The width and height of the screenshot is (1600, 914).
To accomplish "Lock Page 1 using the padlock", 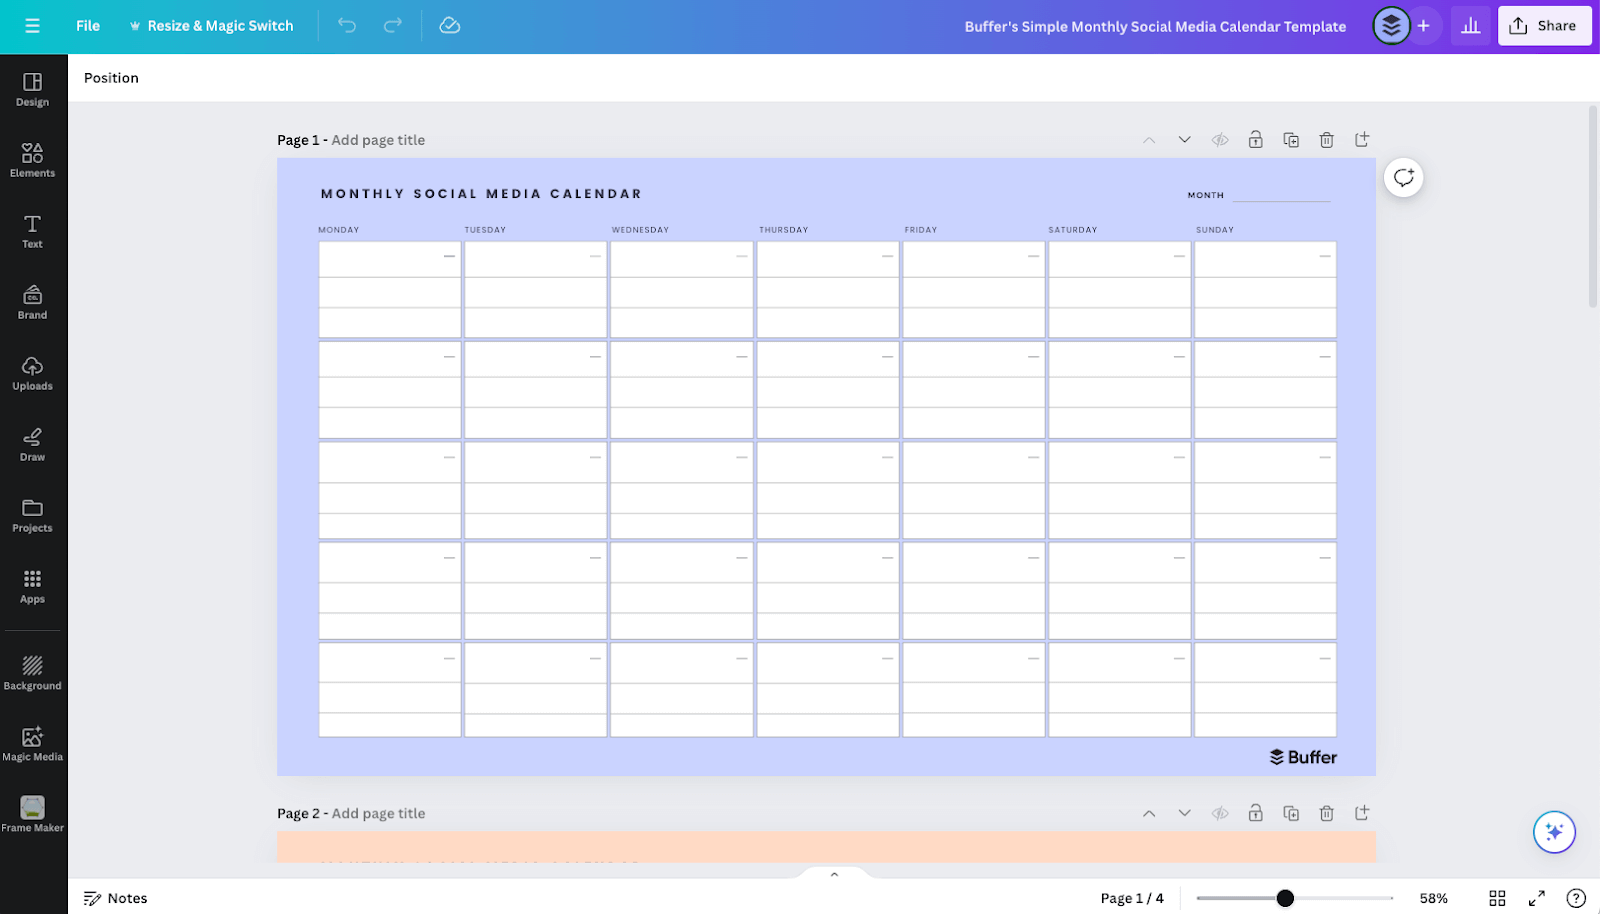I will pos(1255,139).
